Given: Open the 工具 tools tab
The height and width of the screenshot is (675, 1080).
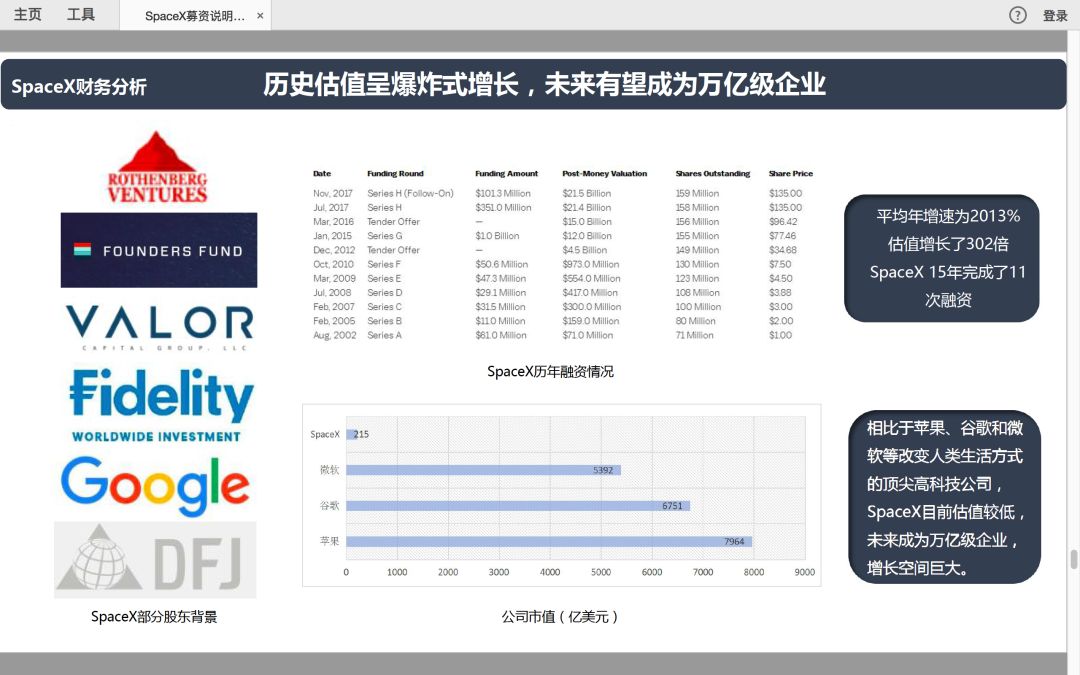Looking at the screenshot, I should [81, 14].
